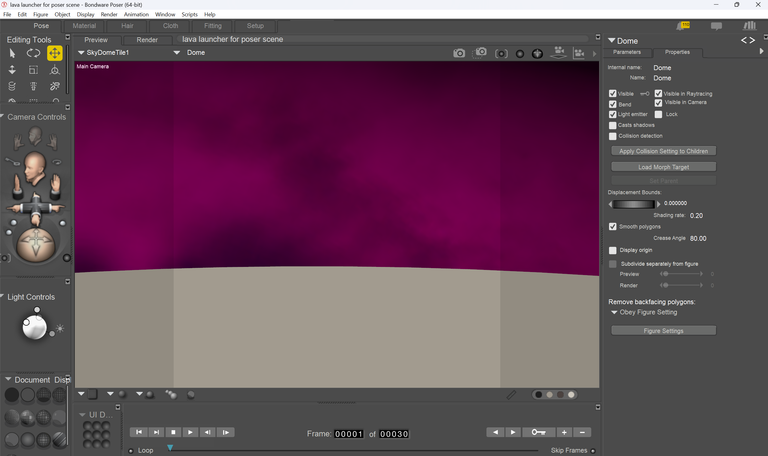Image resolution: width=768 pixels, height=456 pixels.
Task: Open the Animation menu
Action: [136, 14]
